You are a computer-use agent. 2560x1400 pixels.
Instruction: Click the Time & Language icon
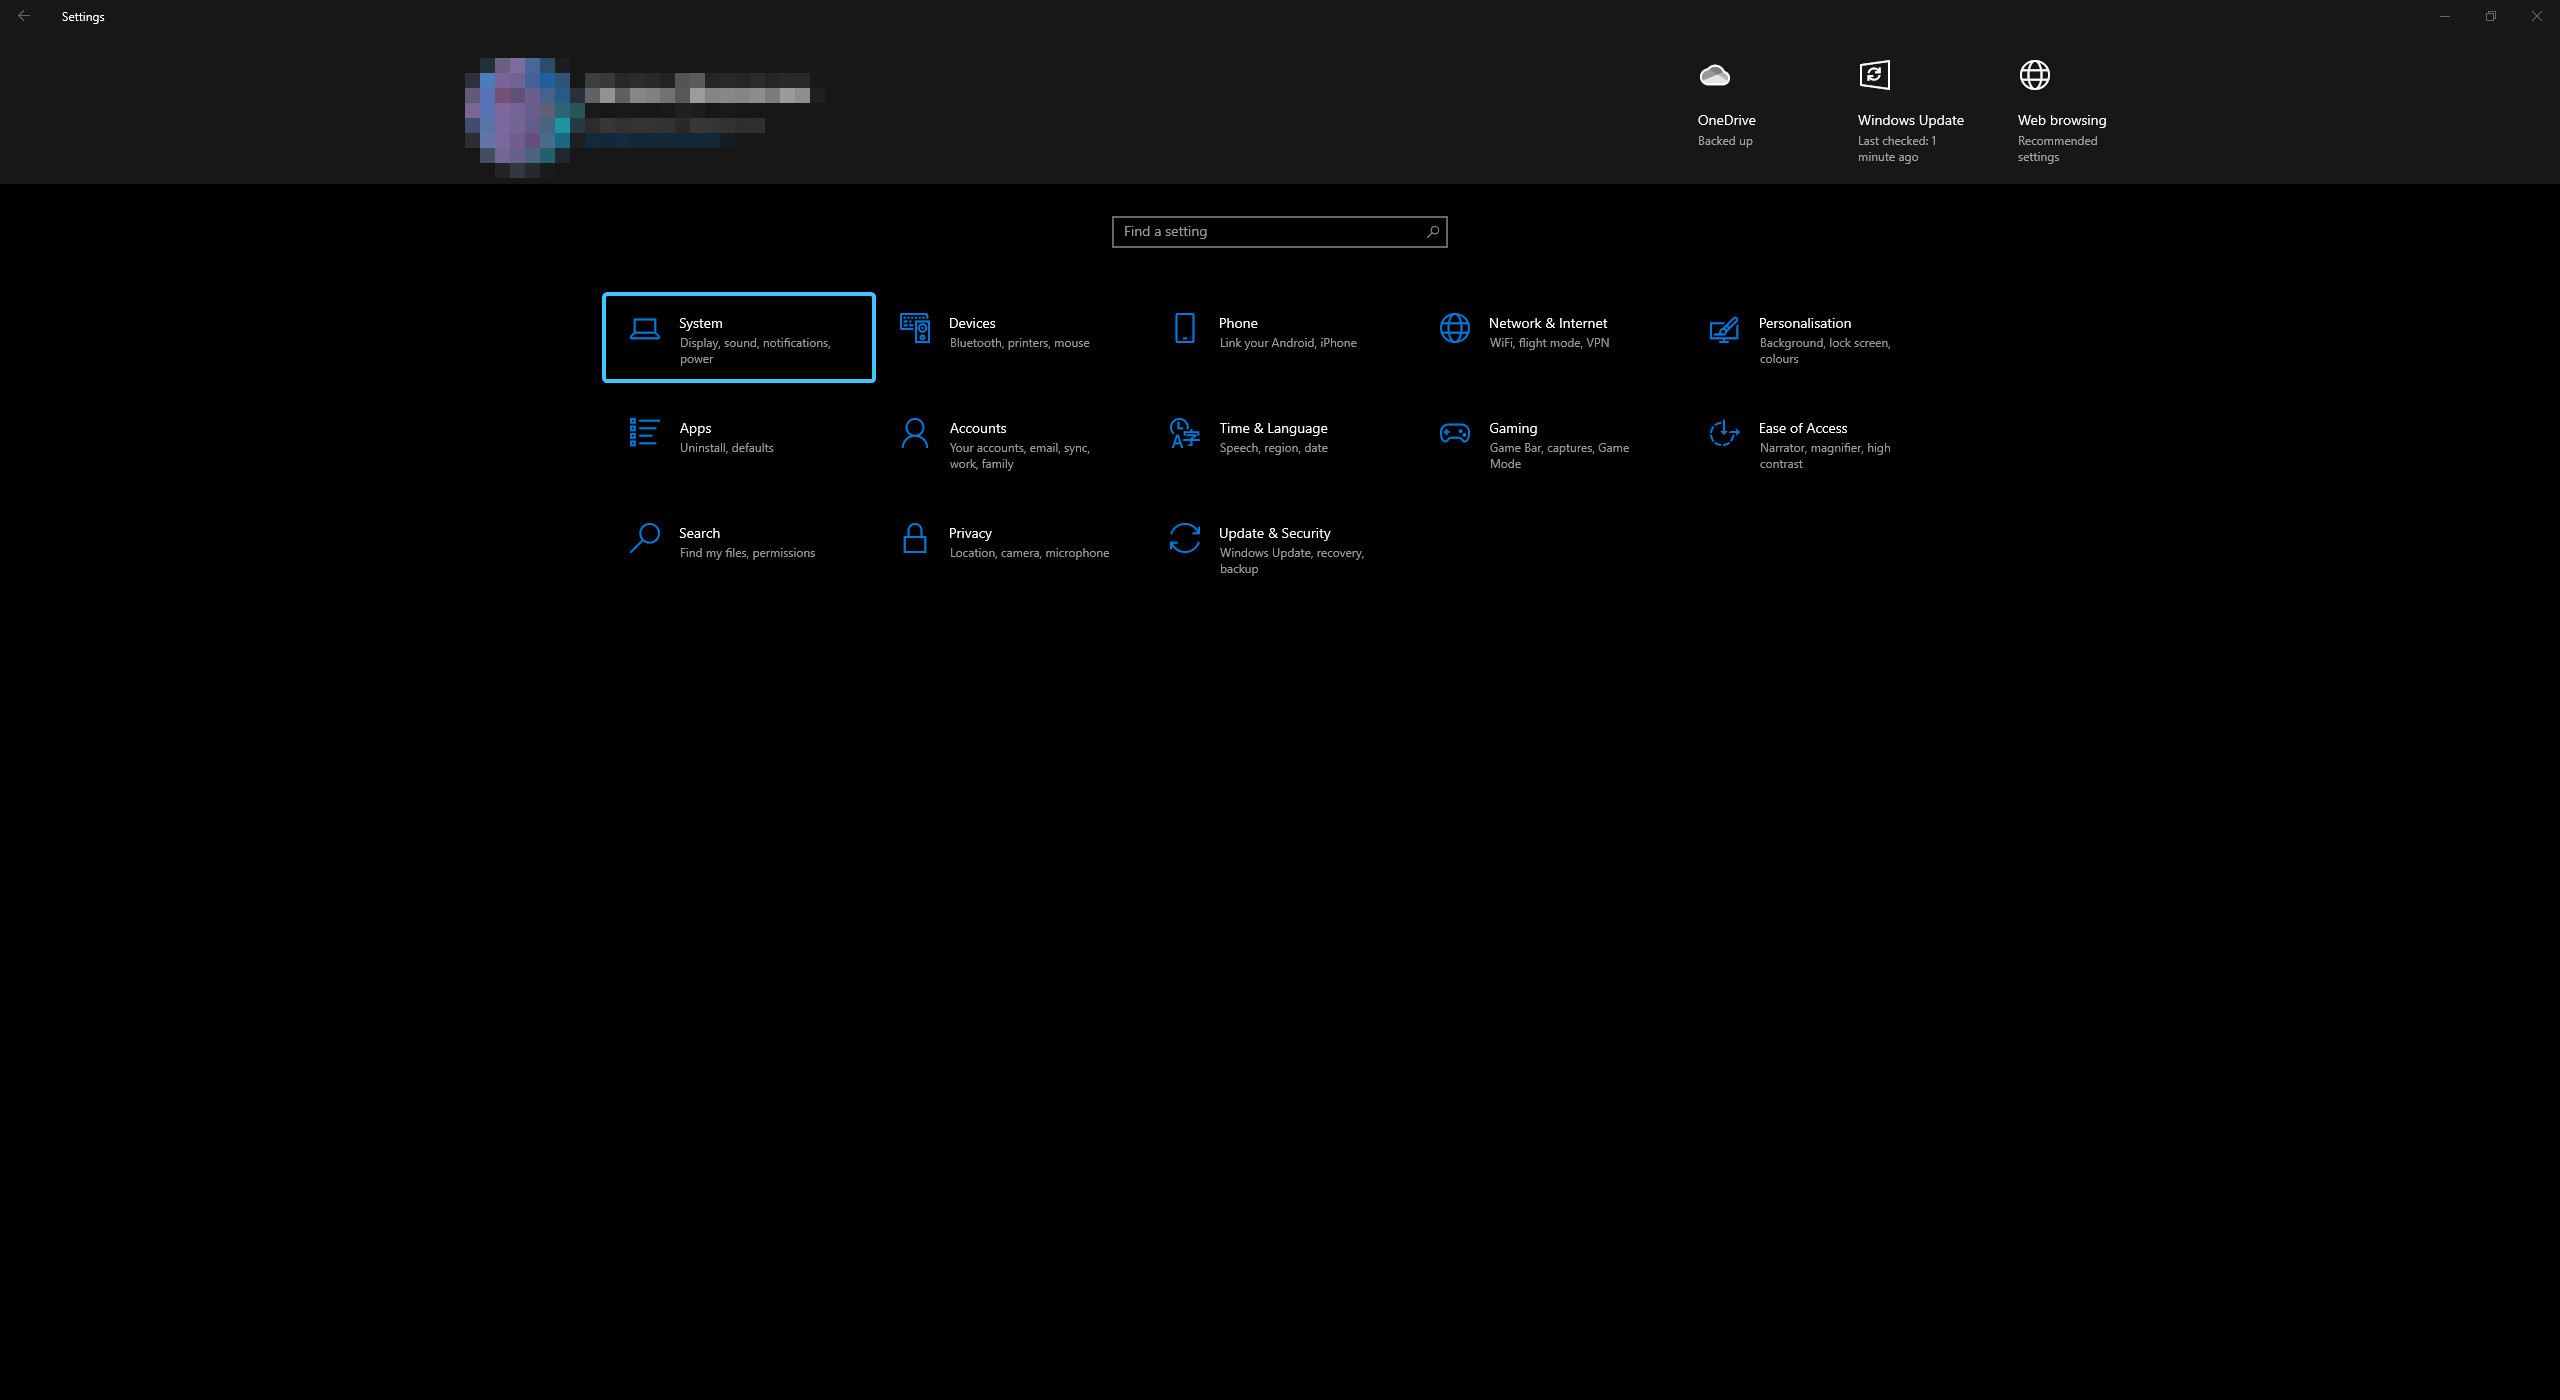click(1184, 433)
